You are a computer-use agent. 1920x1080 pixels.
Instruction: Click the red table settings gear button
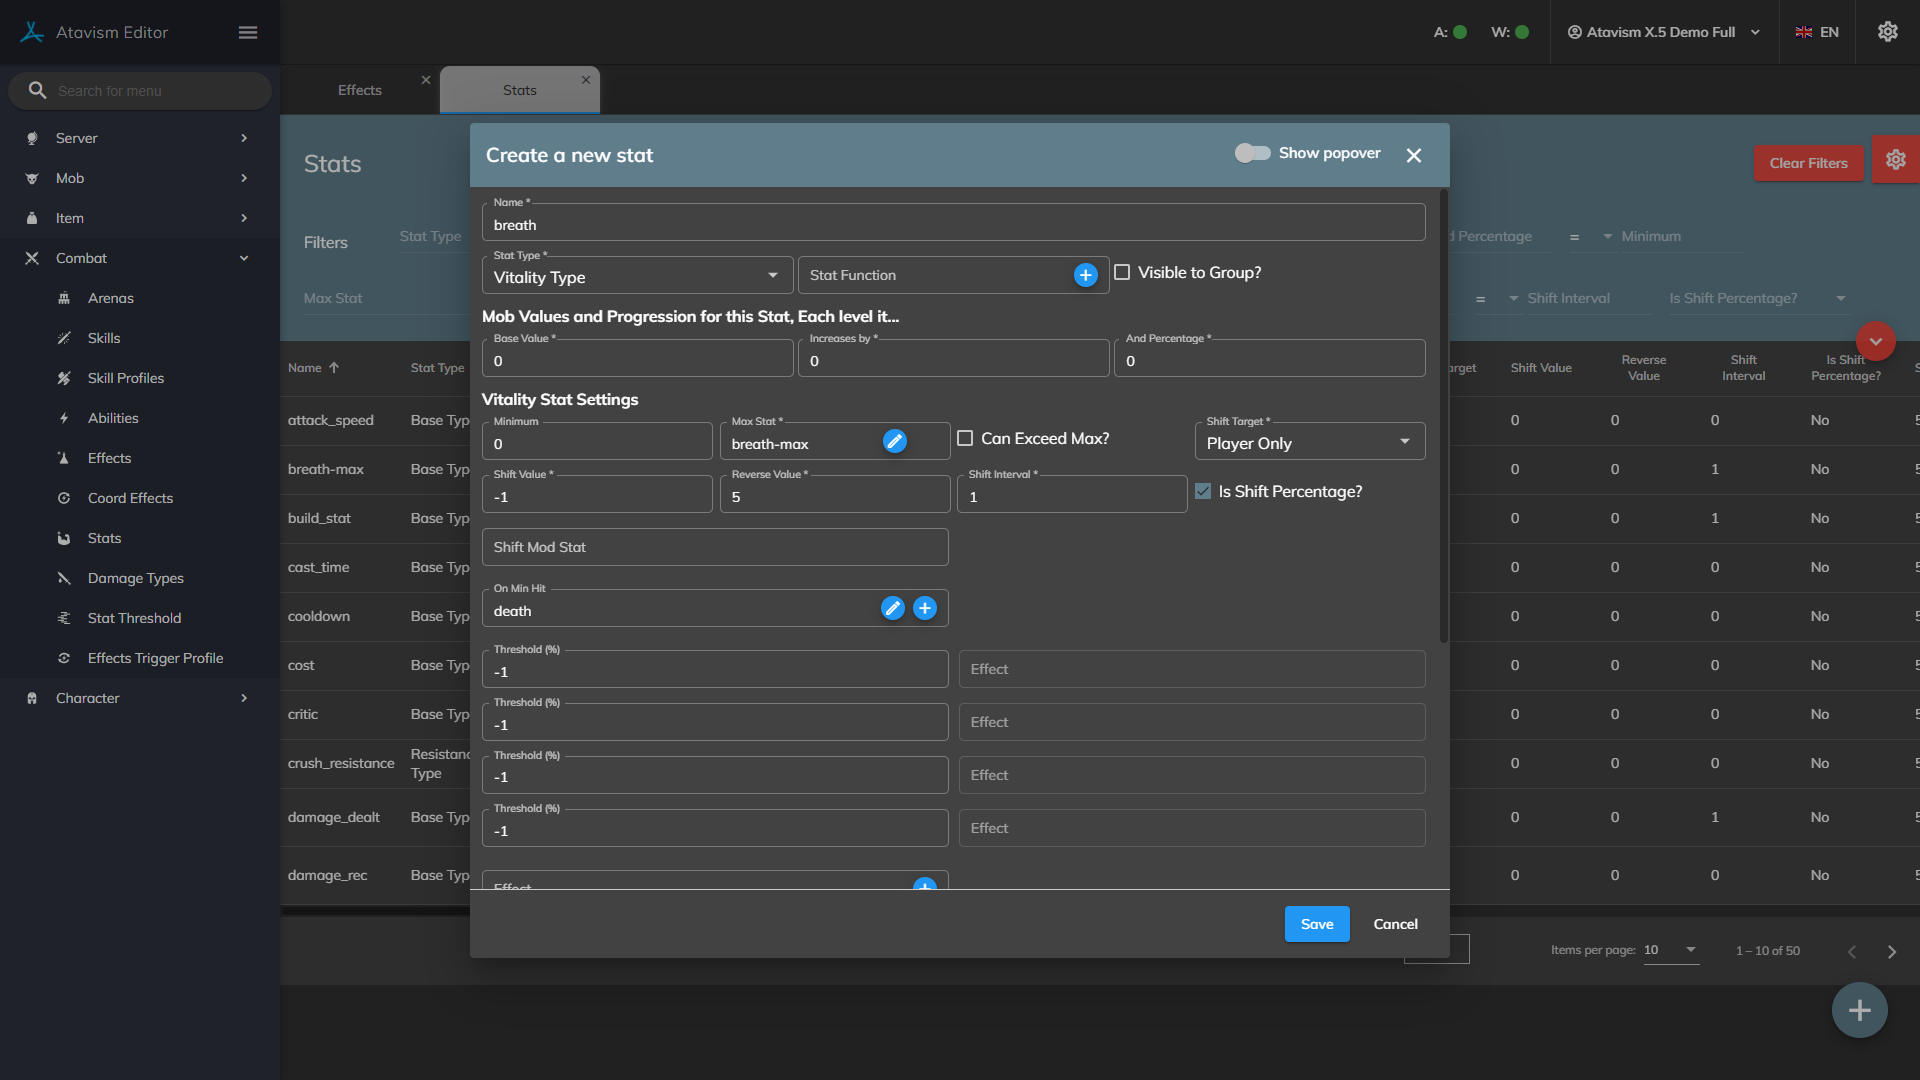[x=1895, y=160]
